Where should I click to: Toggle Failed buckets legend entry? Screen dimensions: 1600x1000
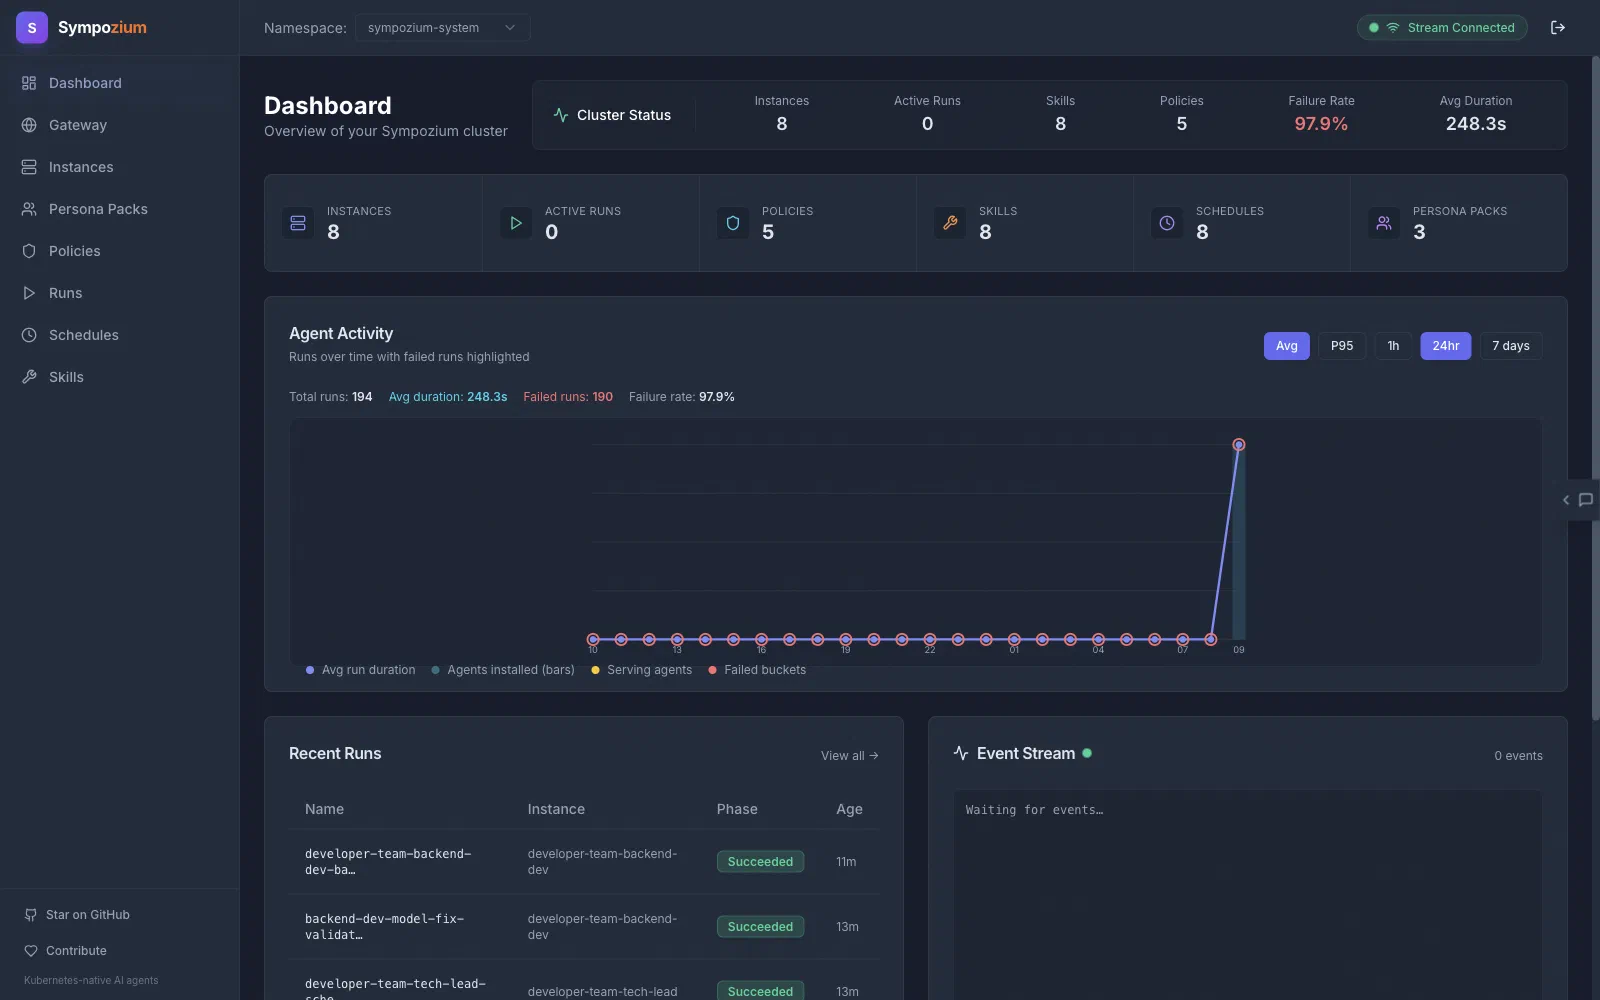tap(757, 670)
